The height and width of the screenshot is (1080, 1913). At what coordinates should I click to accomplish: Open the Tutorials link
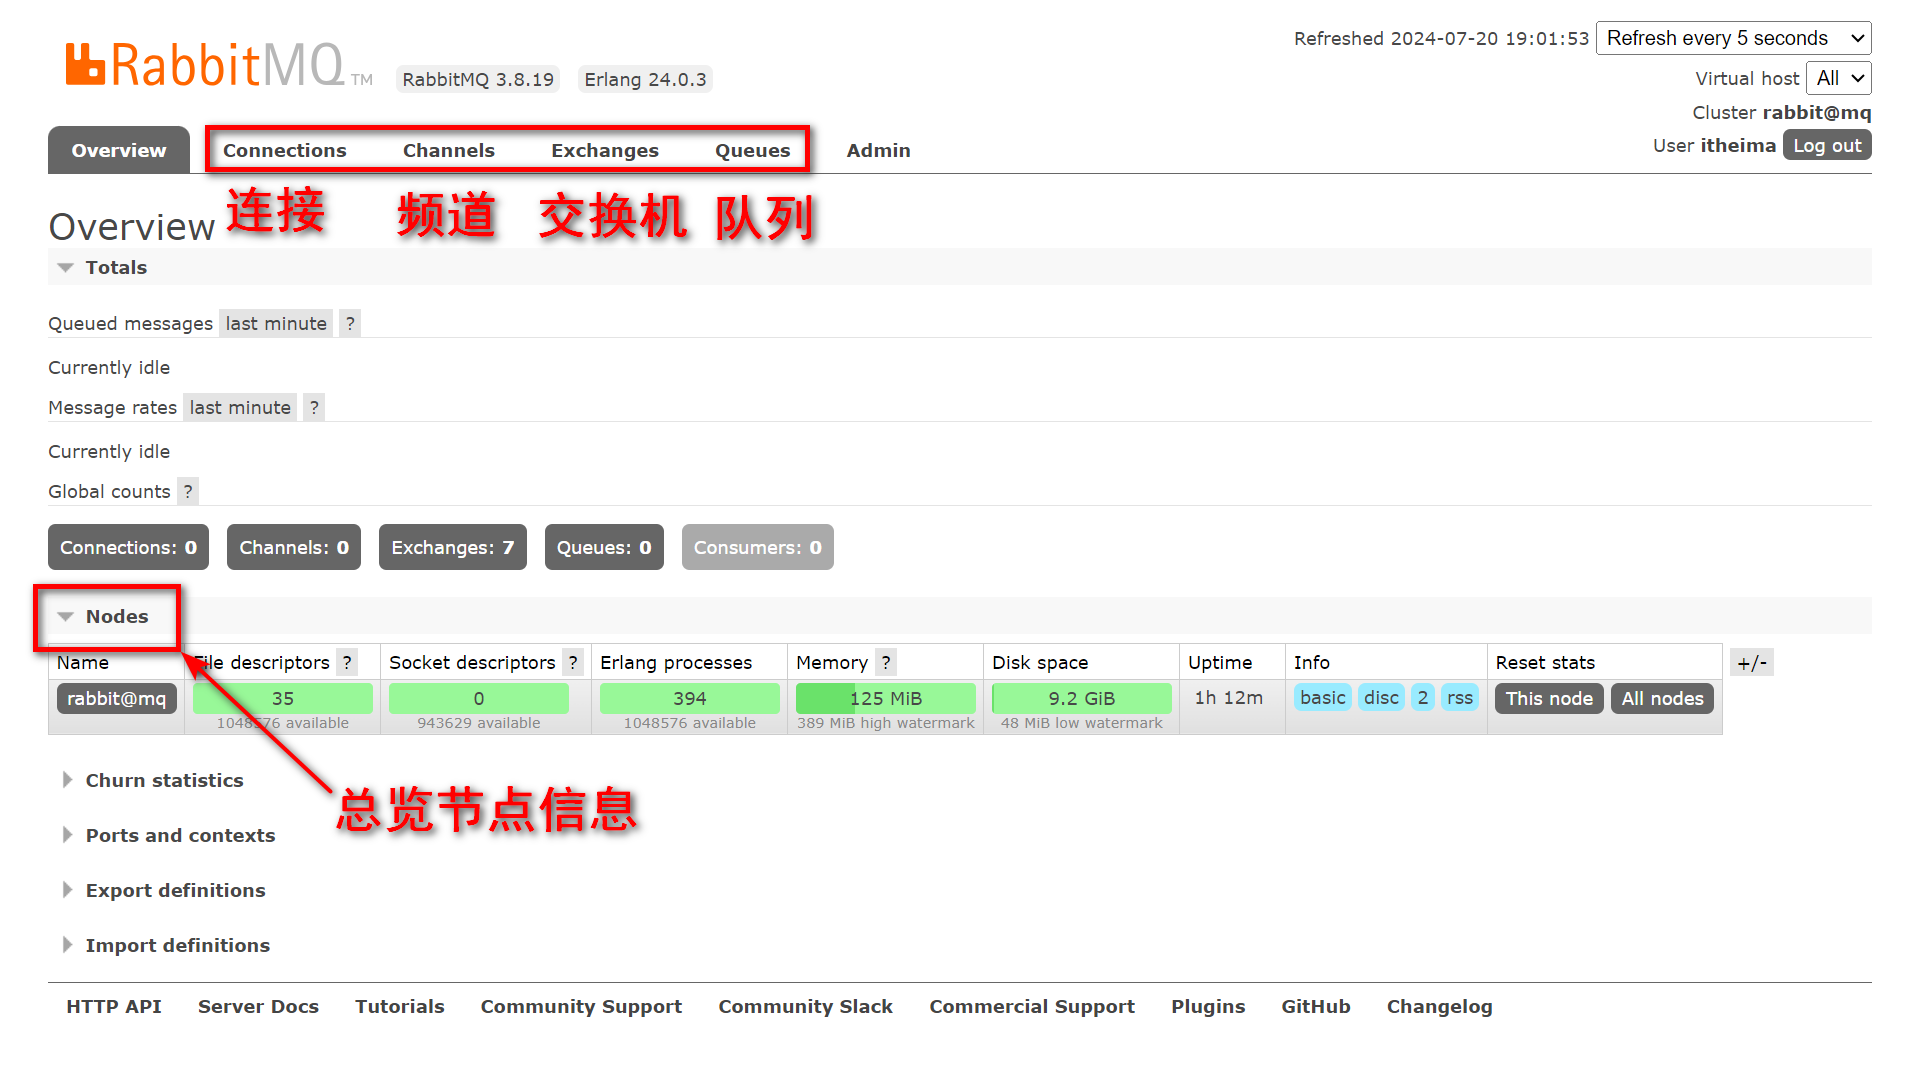[400, 1007]
